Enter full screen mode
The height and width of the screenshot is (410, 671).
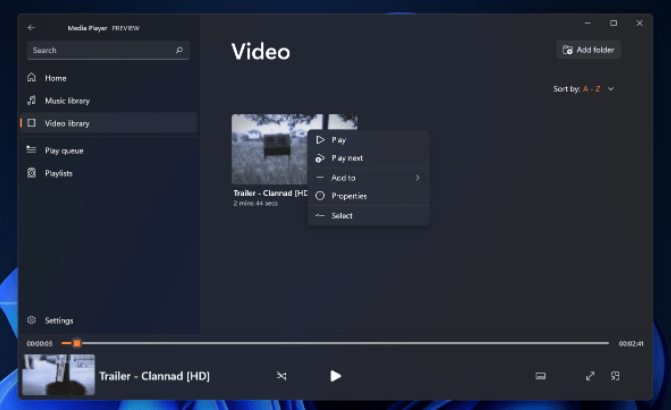(x=590, y=376)
